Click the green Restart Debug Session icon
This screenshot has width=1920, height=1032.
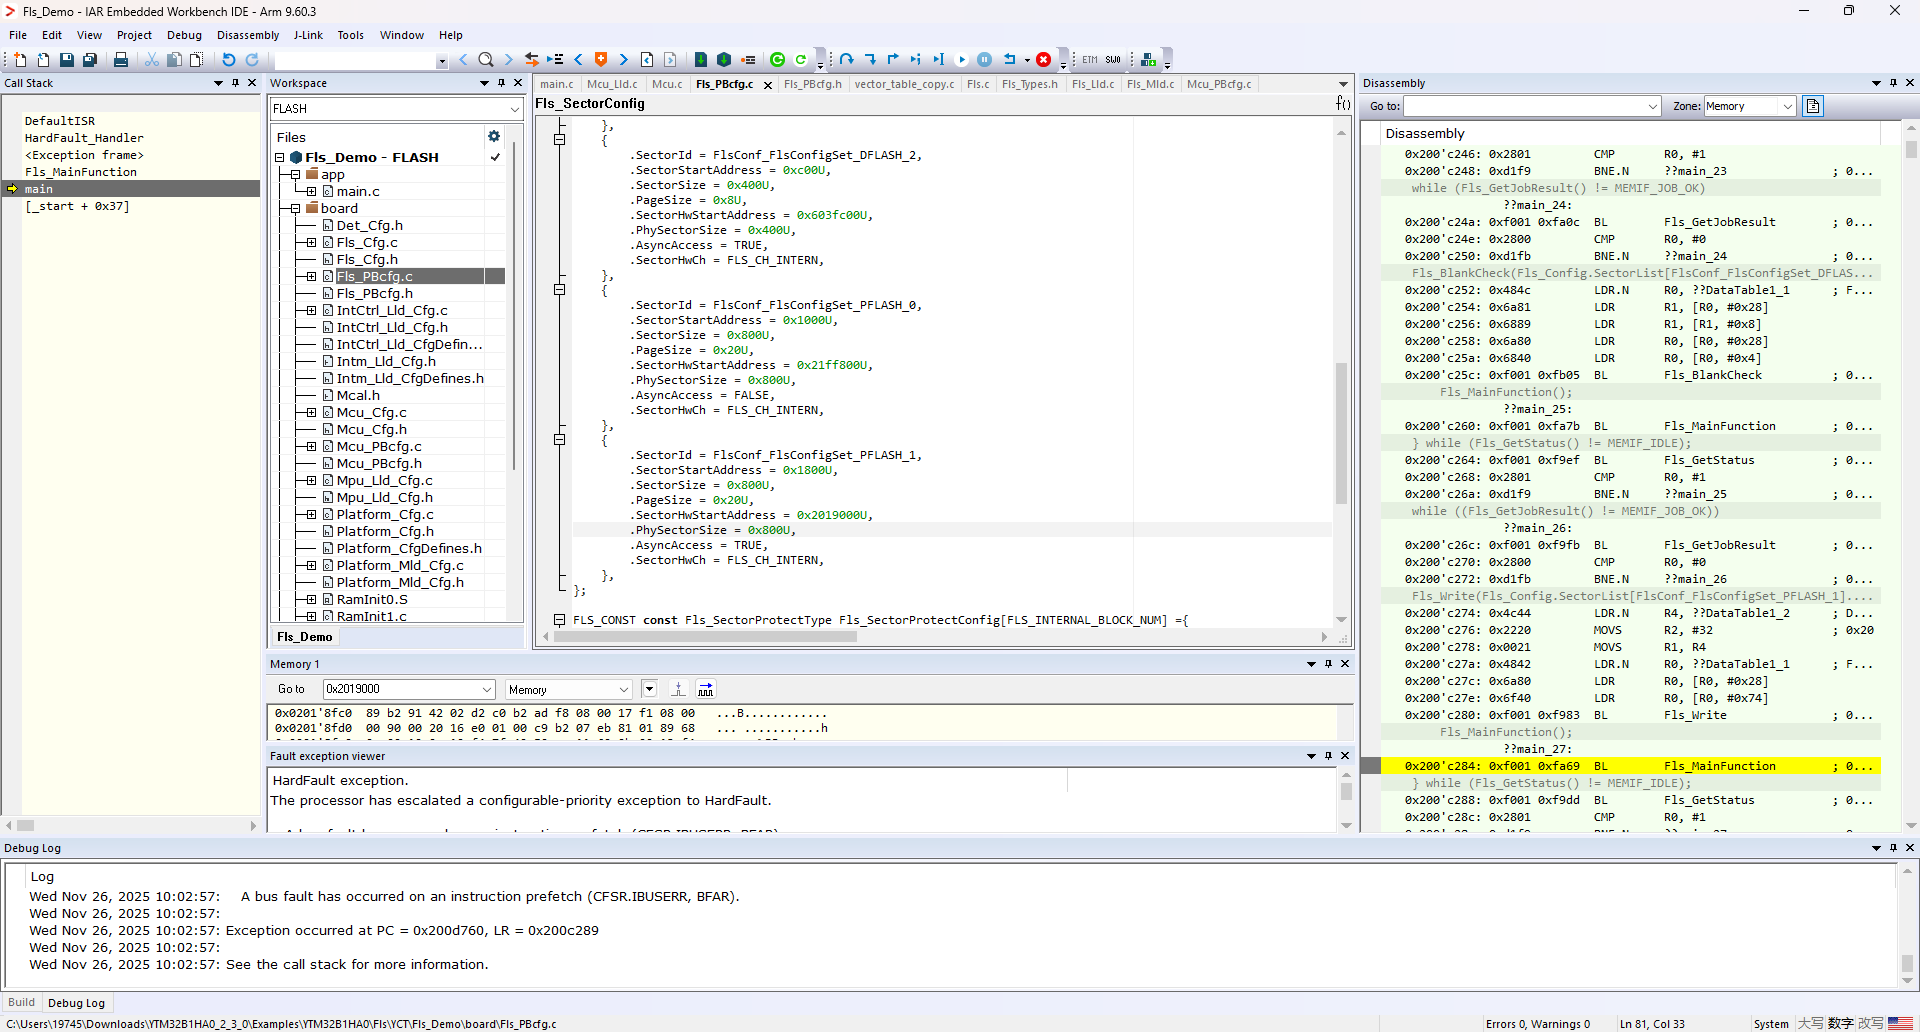tap(777, 60)
